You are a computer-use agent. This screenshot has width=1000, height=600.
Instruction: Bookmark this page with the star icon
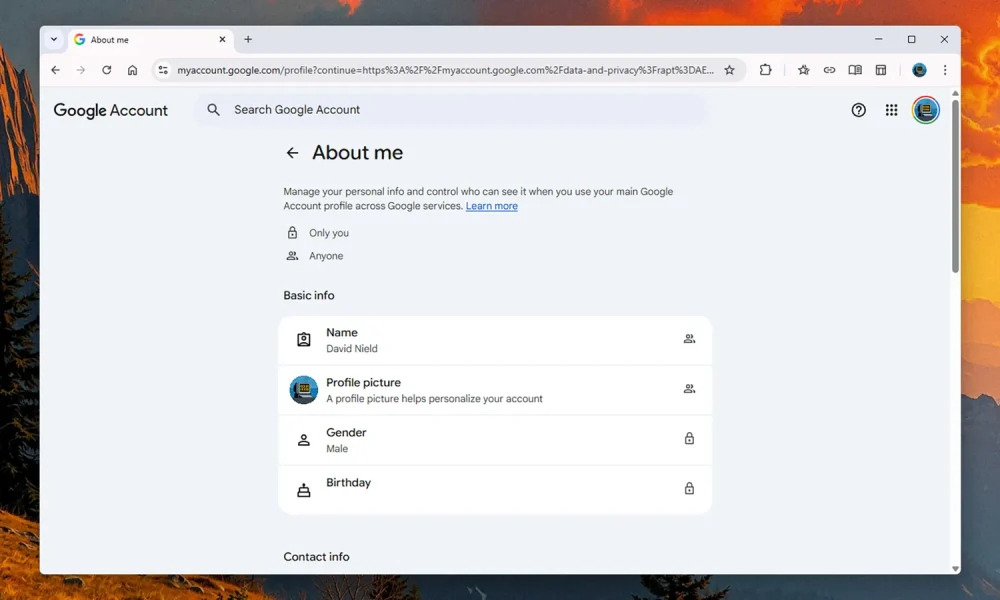730,70
